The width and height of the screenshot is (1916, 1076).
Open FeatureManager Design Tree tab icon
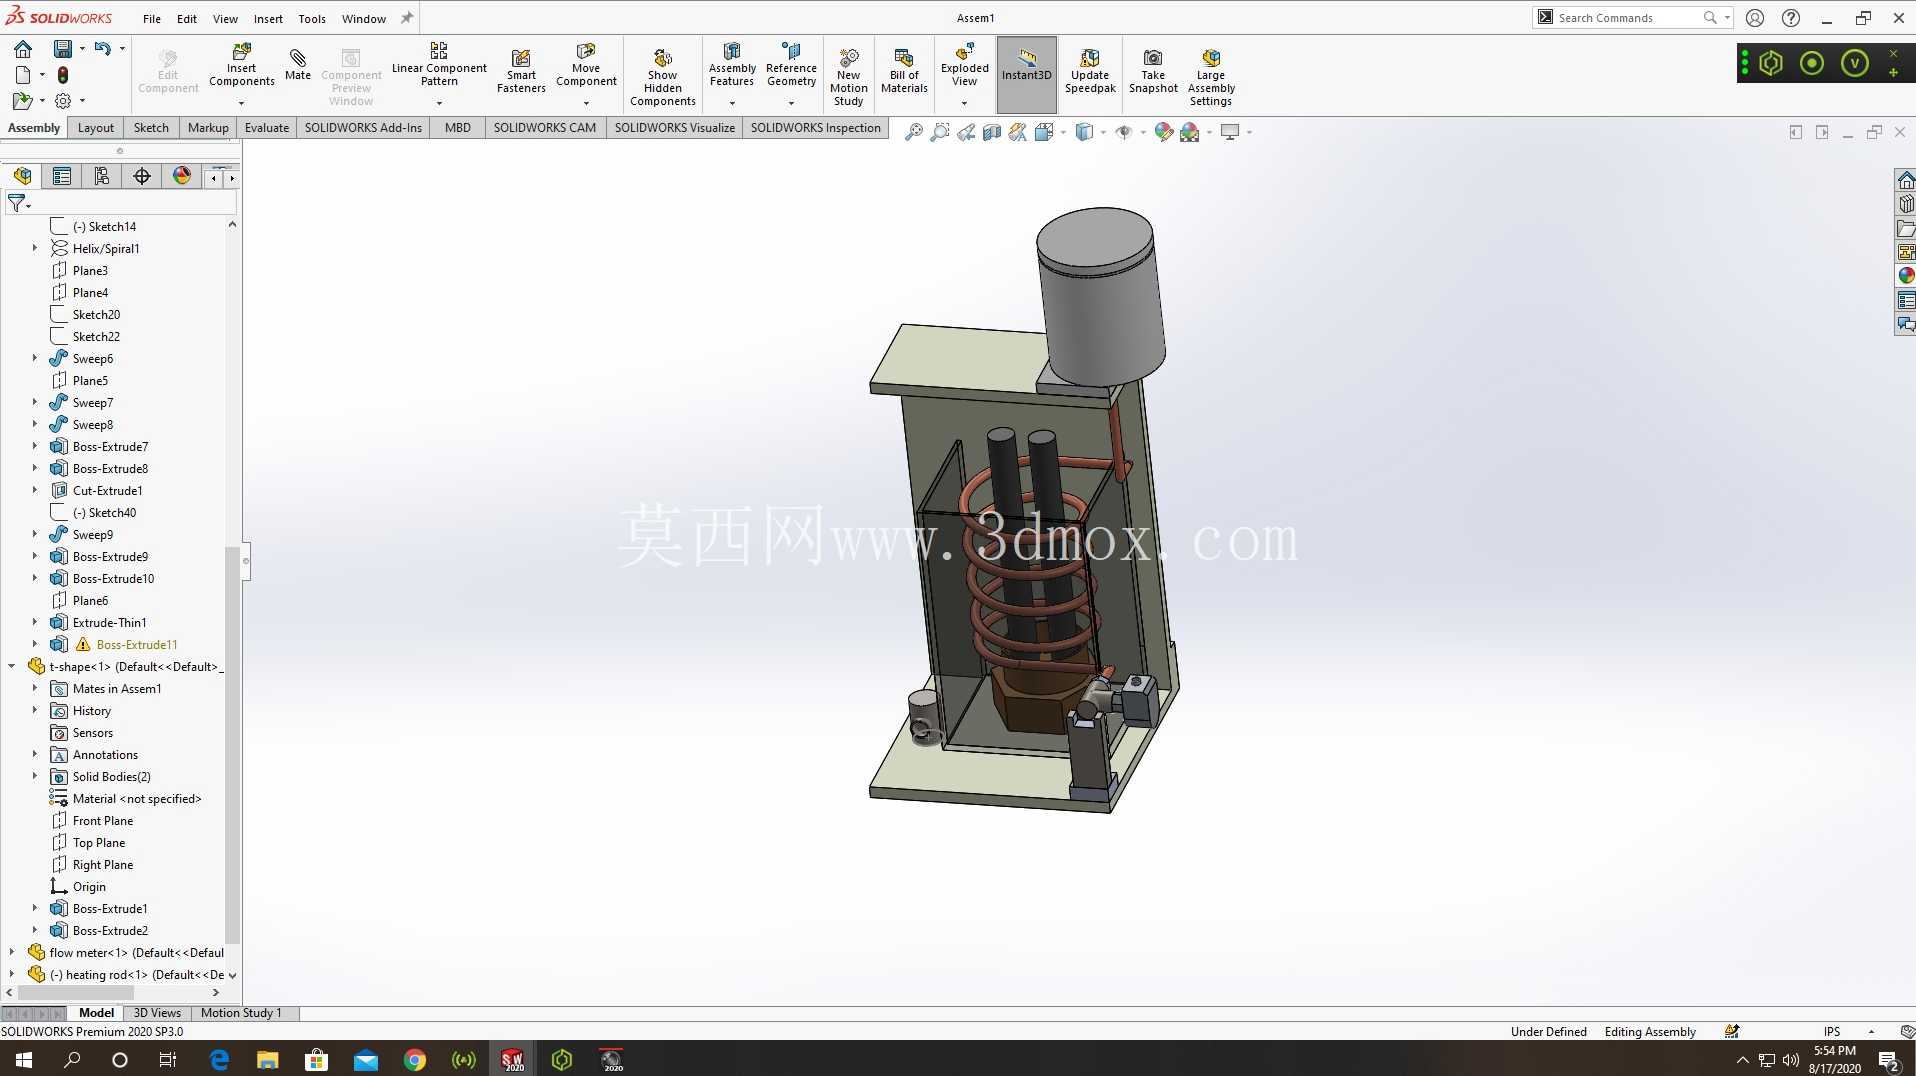[22, 176]
